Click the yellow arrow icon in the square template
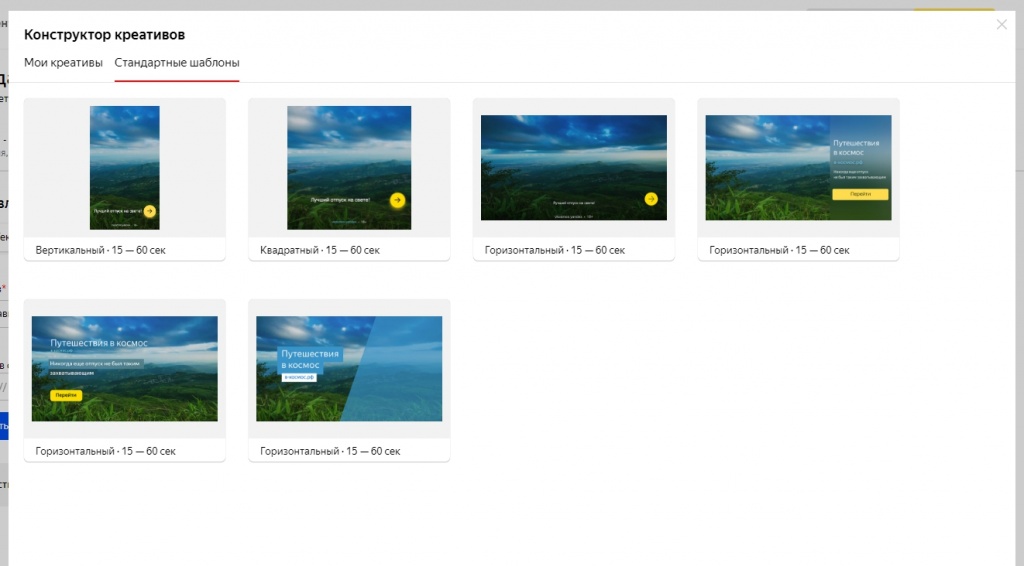Image resolution: width=1024 pixels, height=566 pixels. coord(397,200)
